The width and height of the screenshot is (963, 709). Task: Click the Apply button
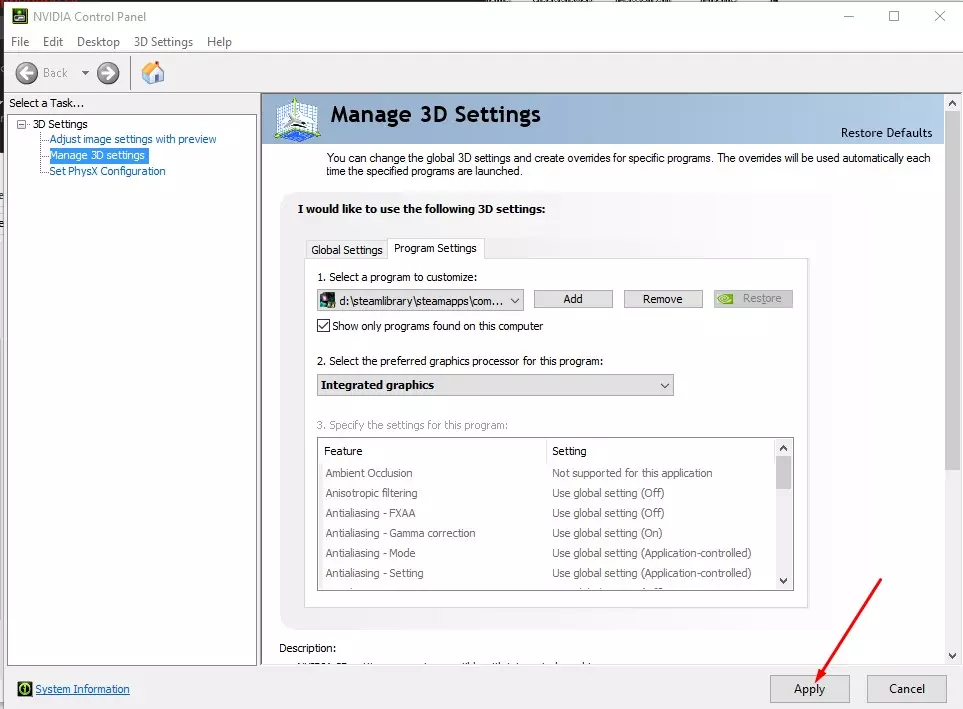tap(809, 689)
